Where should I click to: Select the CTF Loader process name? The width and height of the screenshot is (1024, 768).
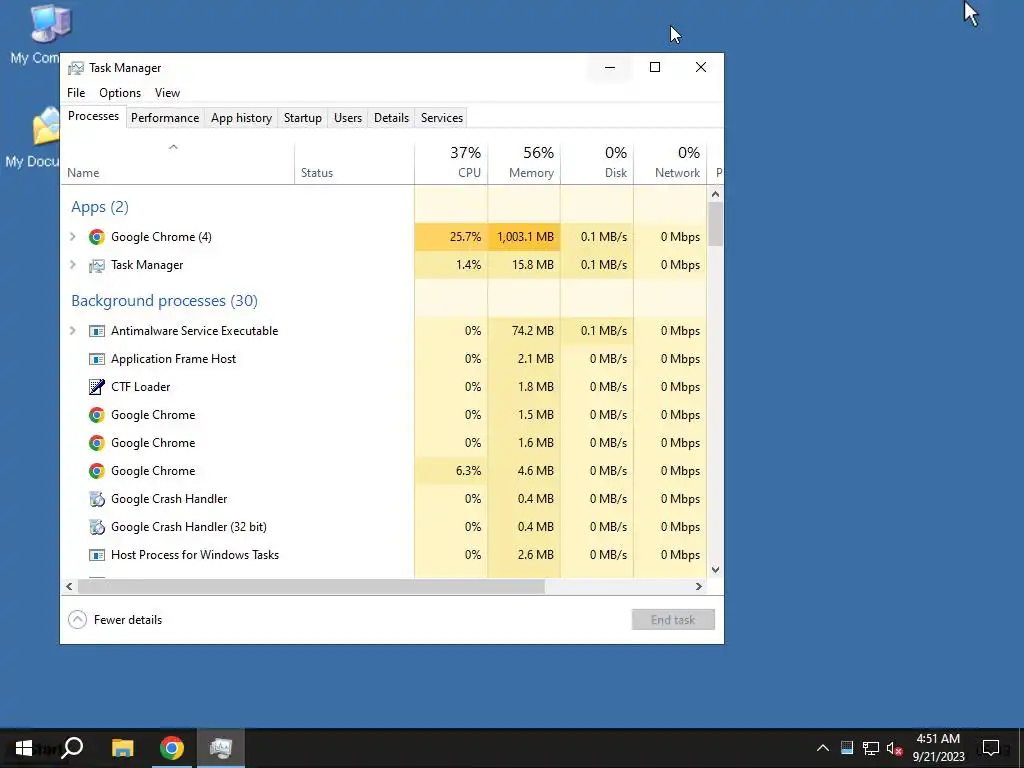point(140,387)
